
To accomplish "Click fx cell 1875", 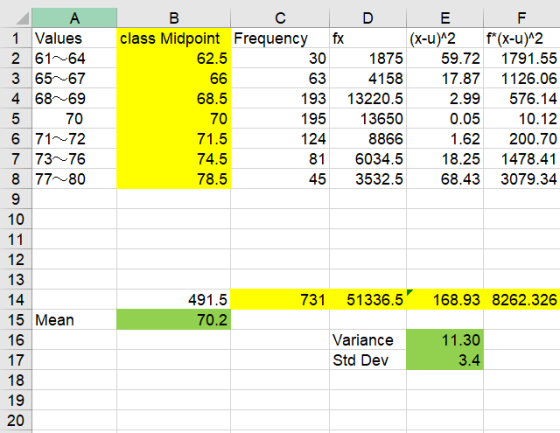I will (368, 58).
